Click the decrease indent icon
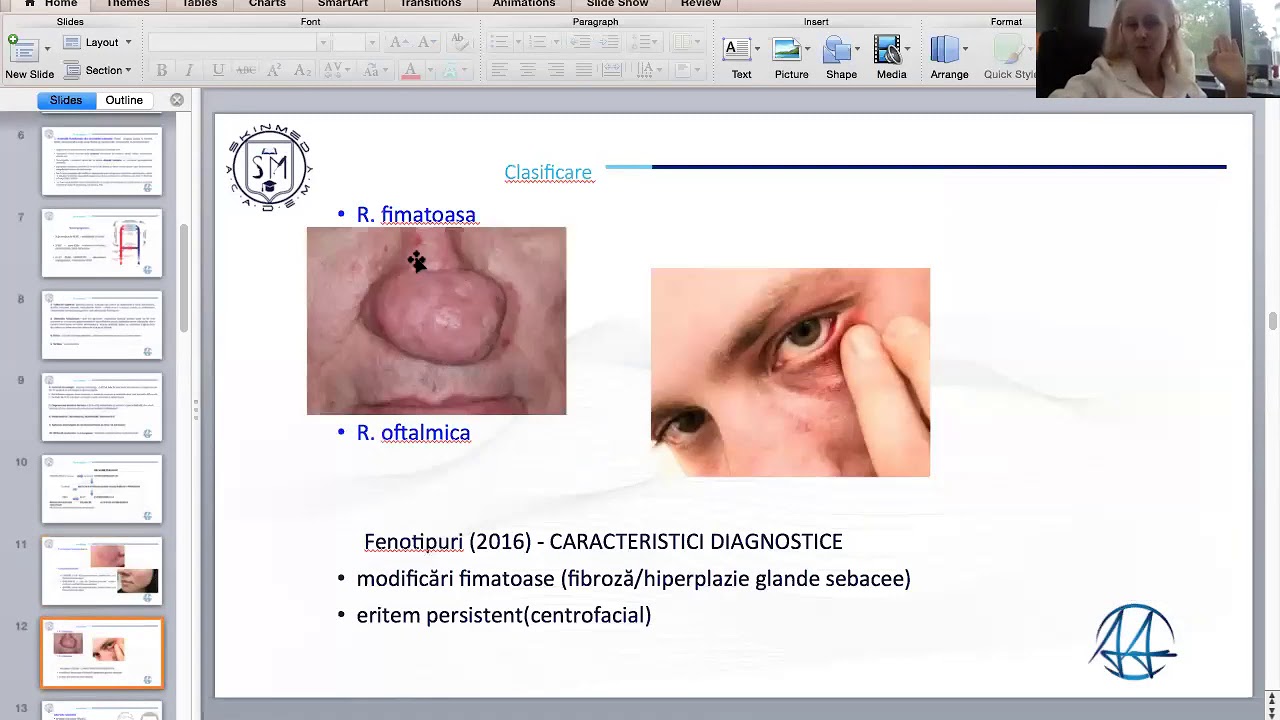Viewport: 1280px width, 720px height. (x=579, y=42)
